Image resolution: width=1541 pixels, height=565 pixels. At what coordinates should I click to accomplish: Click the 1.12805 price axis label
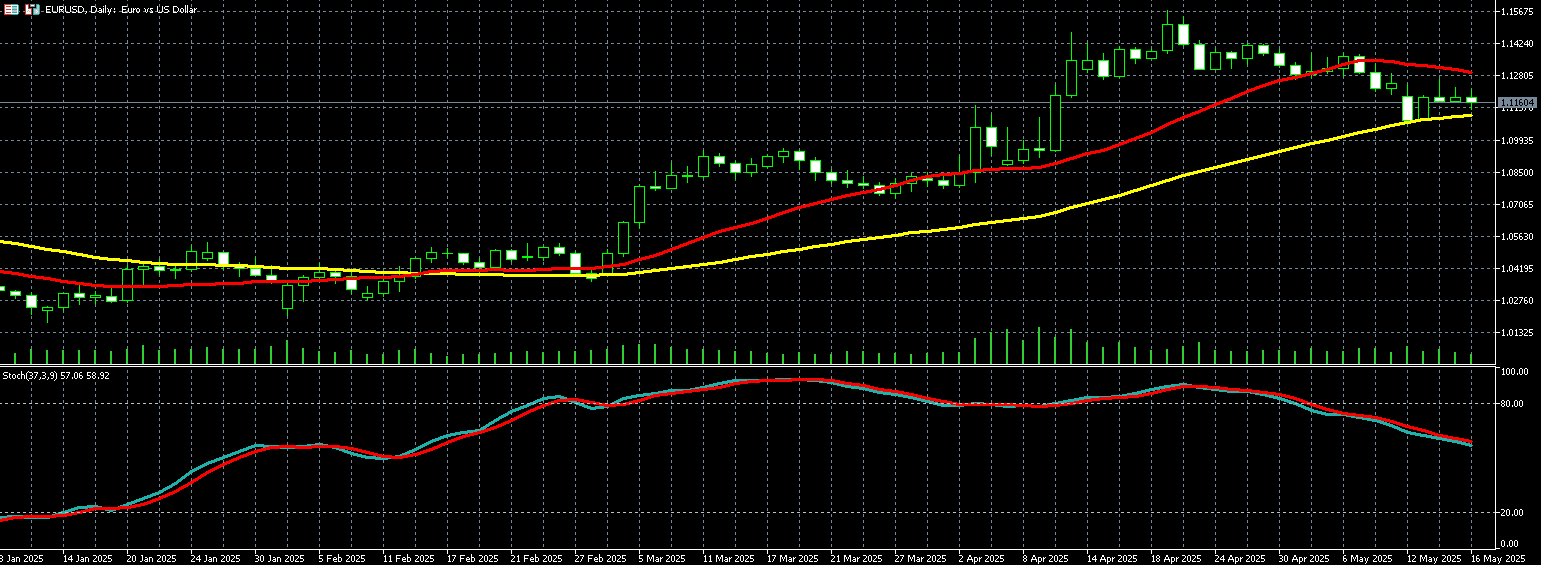(1517, 76)
